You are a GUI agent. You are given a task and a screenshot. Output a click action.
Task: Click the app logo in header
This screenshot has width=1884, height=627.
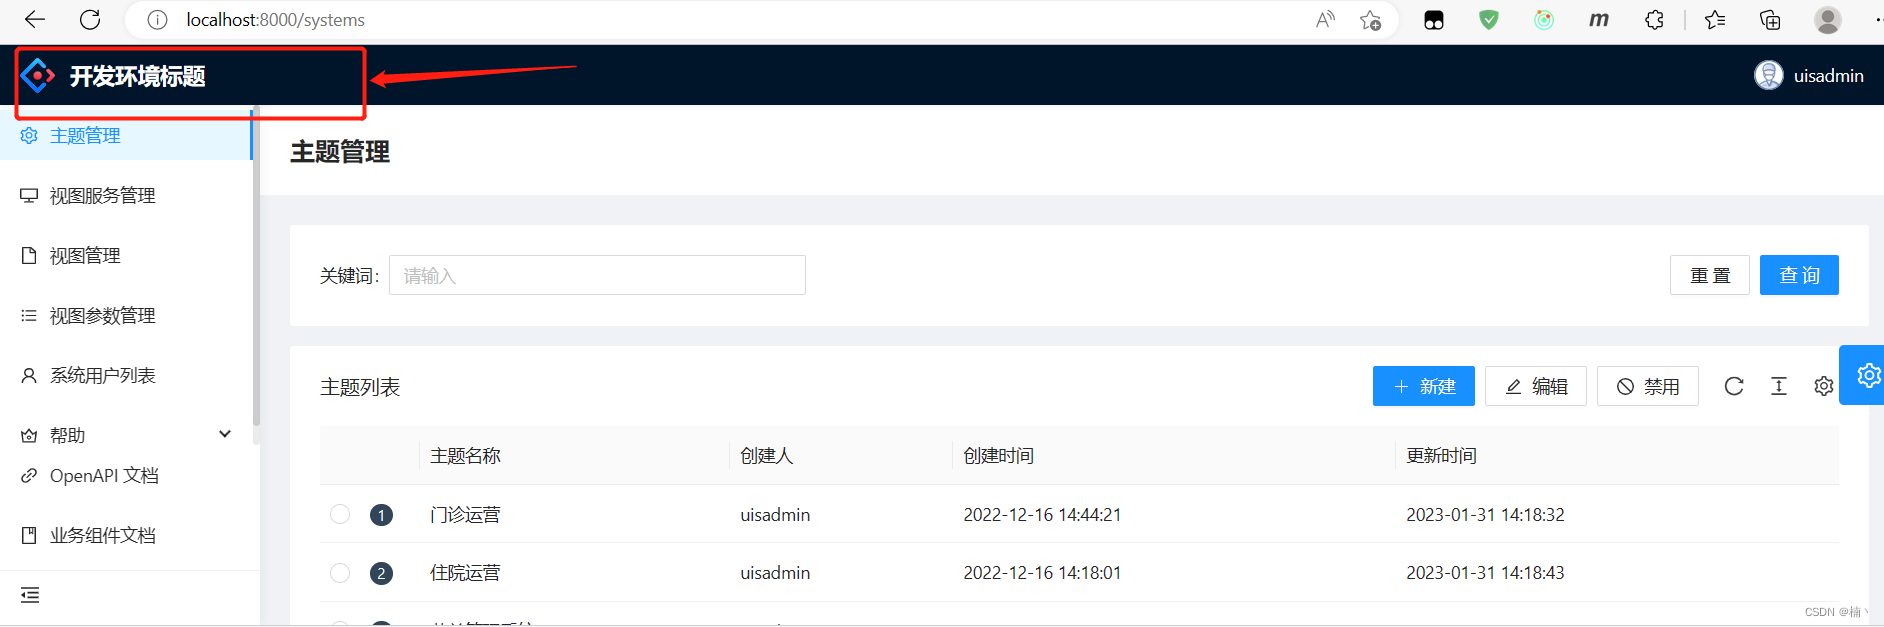click(x=38, y=75)
